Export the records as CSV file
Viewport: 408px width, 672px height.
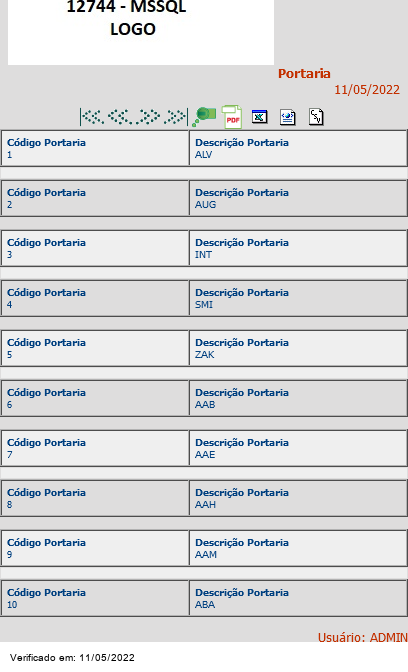pos(316,117)
